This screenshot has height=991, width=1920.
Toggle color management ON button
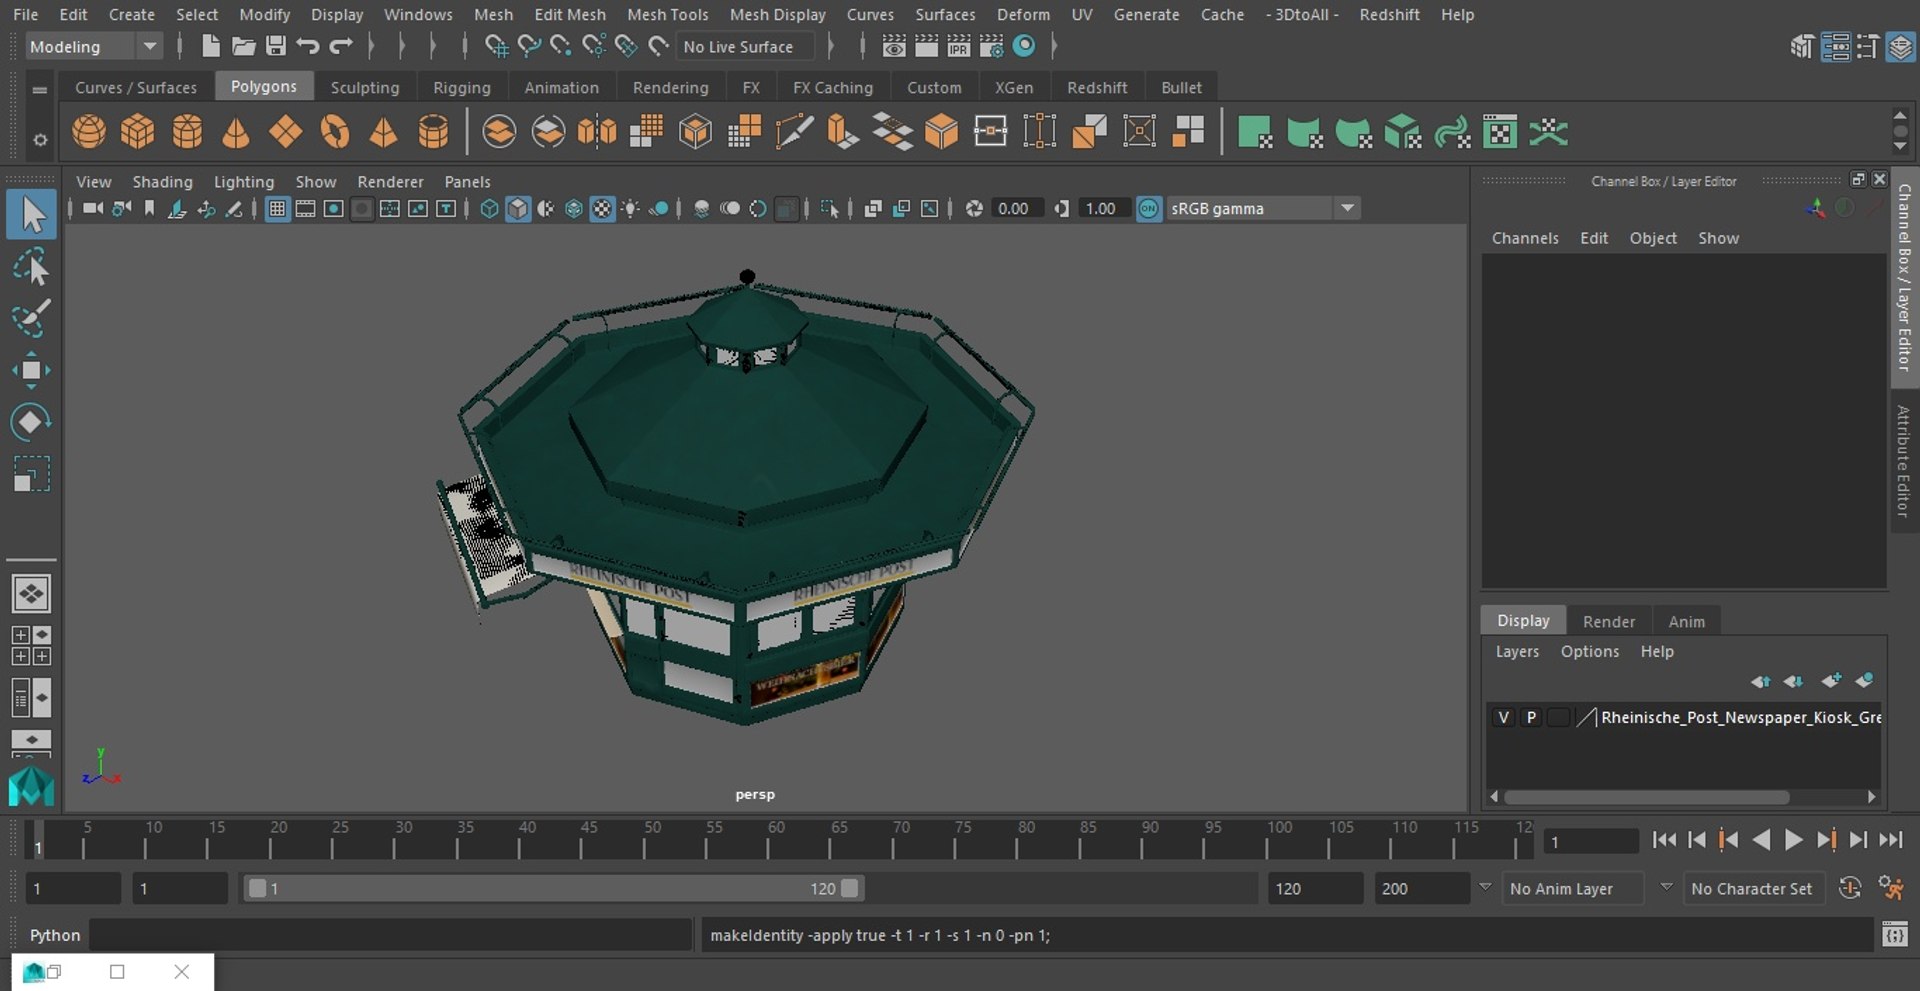click(1149, 208)
